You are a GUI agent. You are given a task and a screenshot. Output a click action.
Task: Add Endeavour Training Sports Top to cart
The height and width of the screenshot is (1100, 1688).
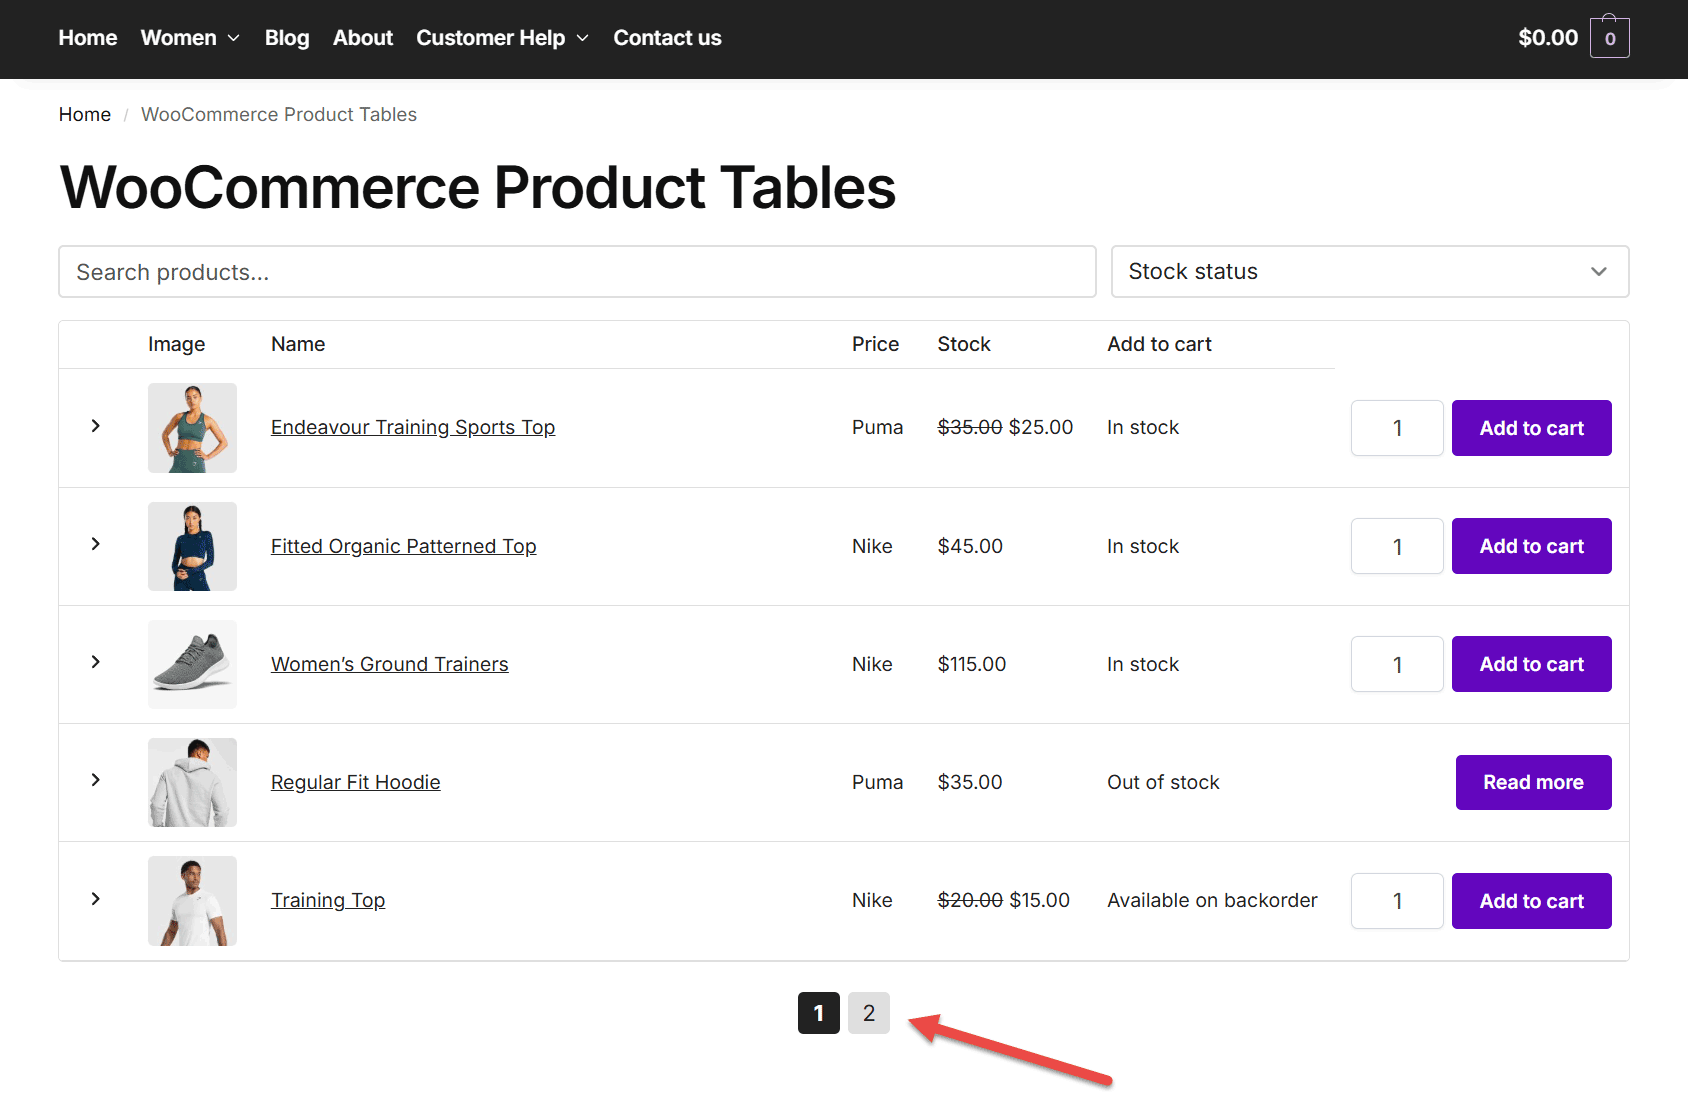1531,427
